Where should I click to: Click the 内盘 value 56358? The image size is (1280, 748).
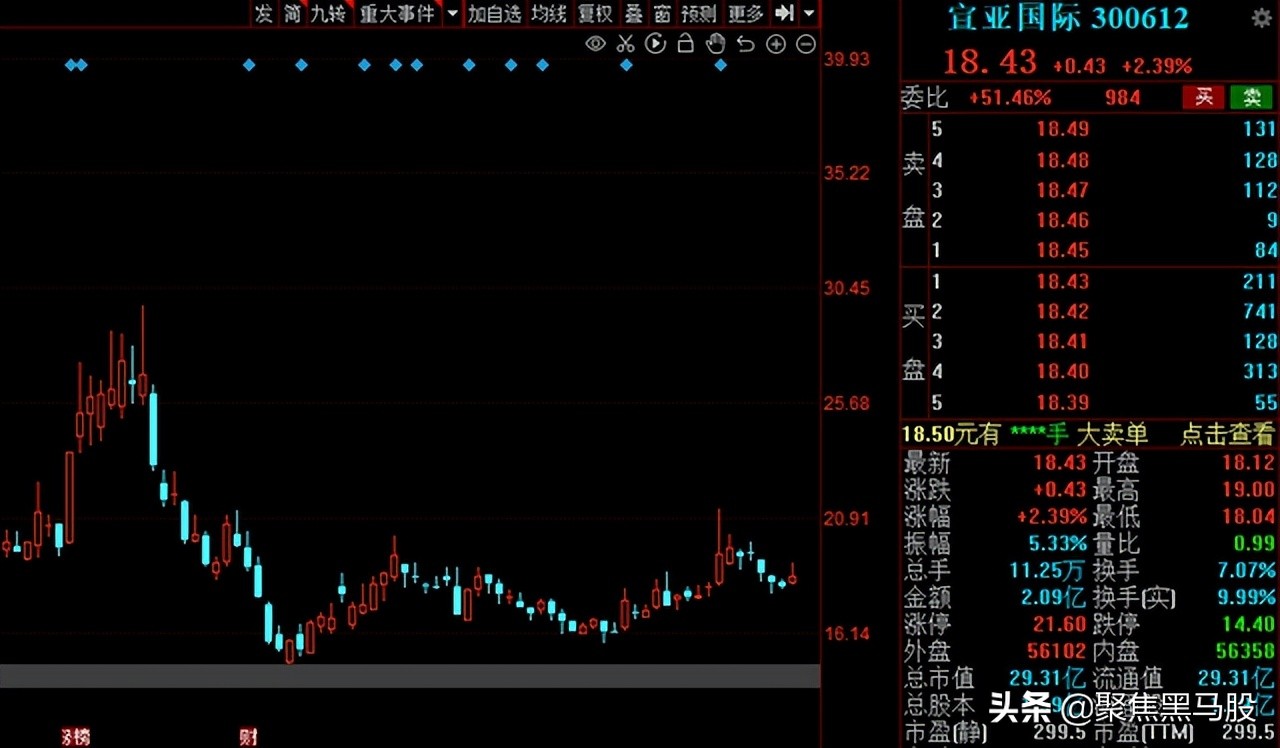pos(1244,652)
